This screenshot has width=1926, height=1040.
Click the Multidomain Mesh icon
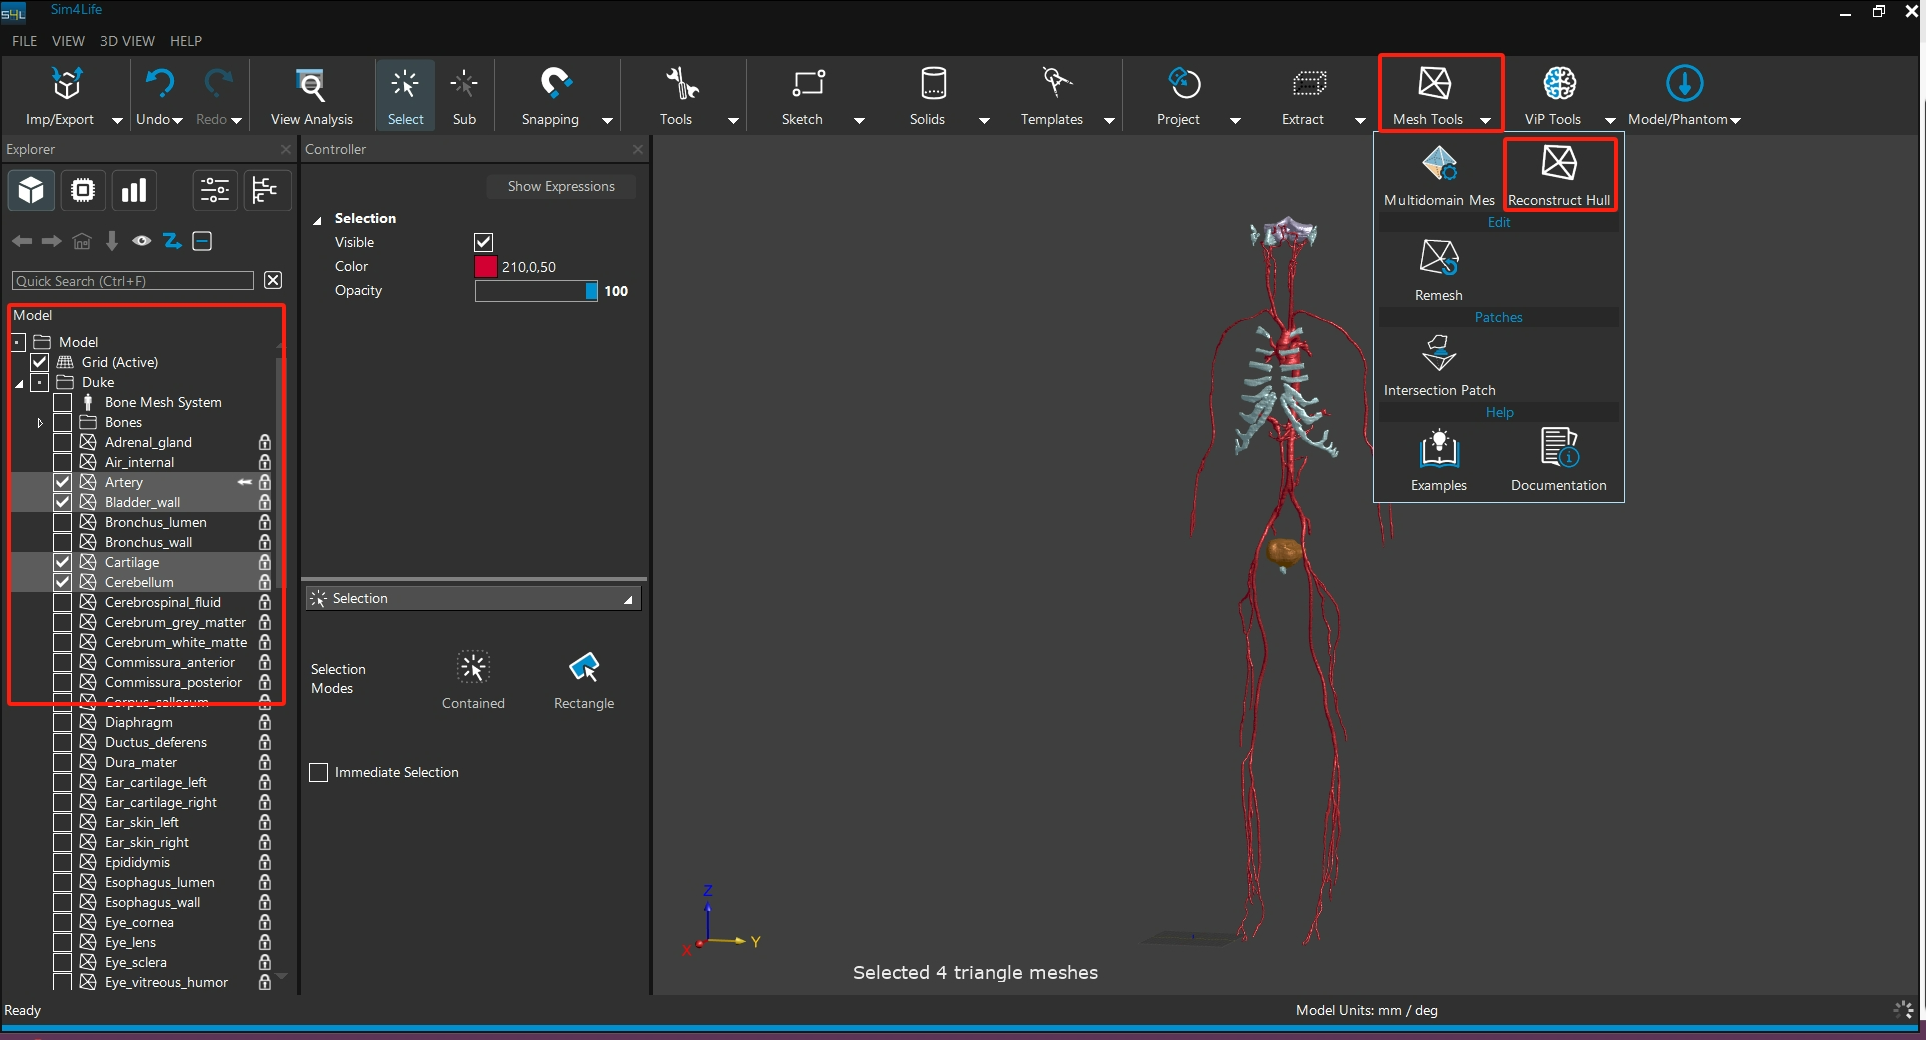point(1438,163)
